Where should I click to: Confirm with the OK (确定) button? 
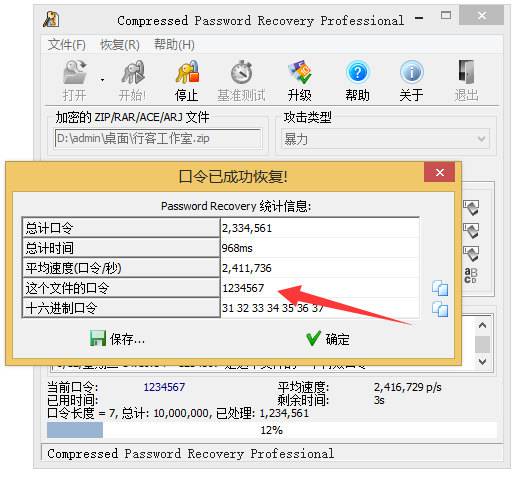click(327, 339)
